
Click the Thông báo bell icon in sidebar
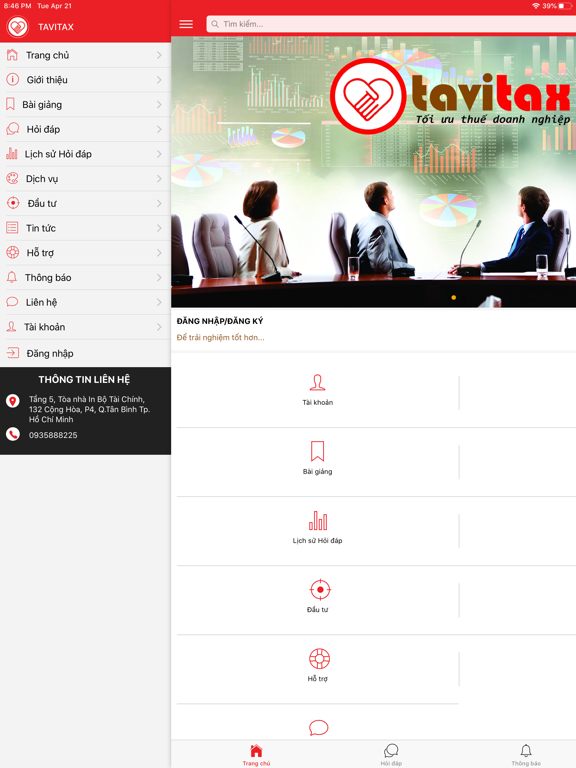coord(12,277)
